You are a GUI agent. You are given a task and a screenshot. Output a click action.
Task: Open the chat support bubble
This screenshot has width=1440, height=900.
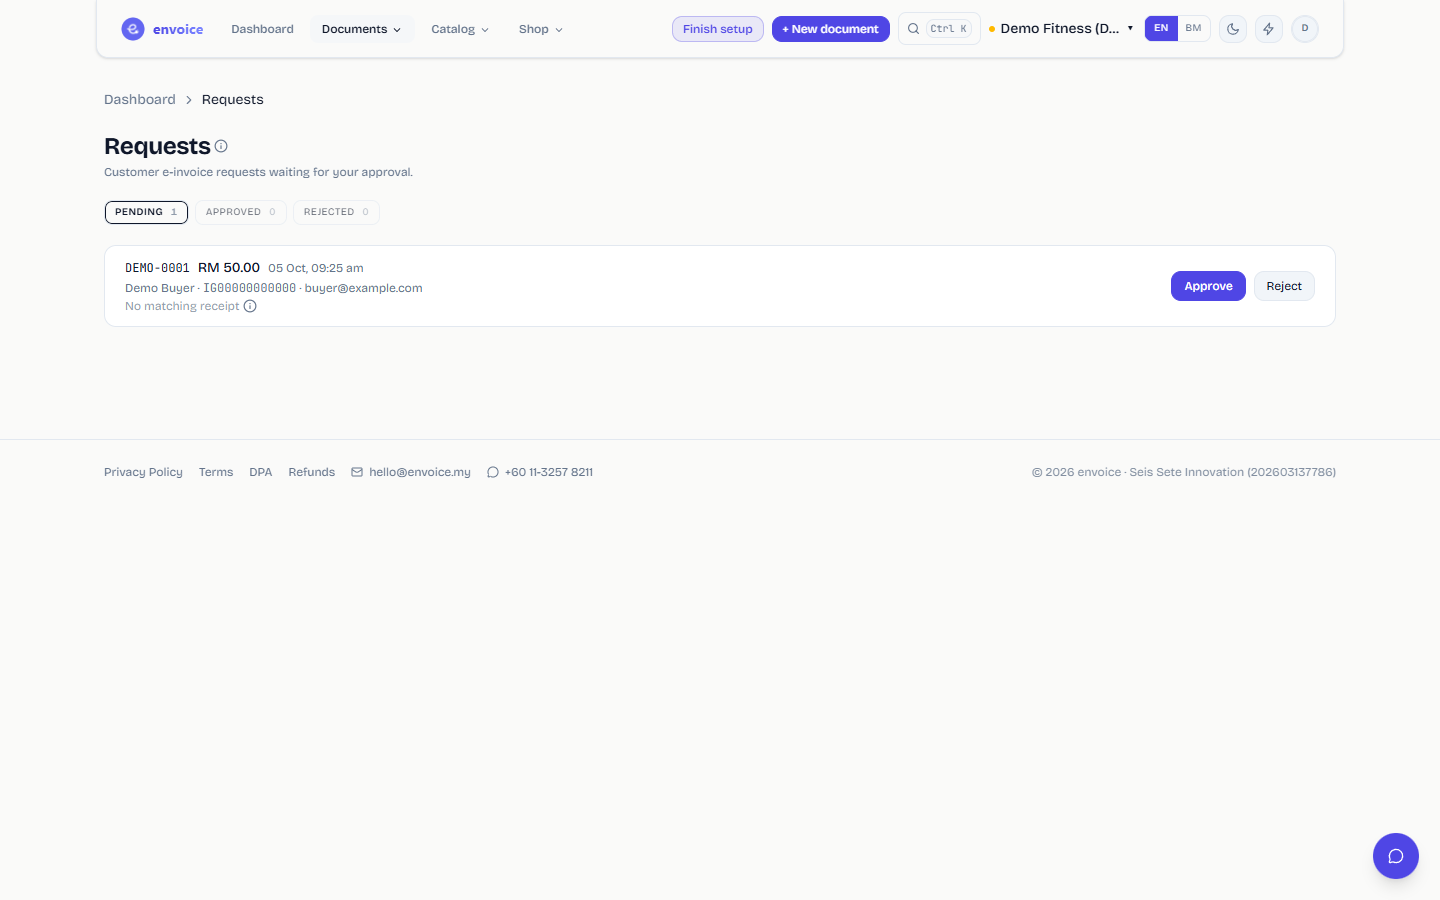[x=1396, y=856]
